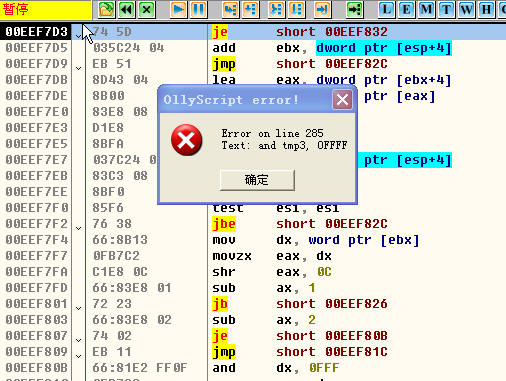This screenshot has height=381, width=506.
Task: Open the Memory map via the M button
Action: tap(426, 9)
